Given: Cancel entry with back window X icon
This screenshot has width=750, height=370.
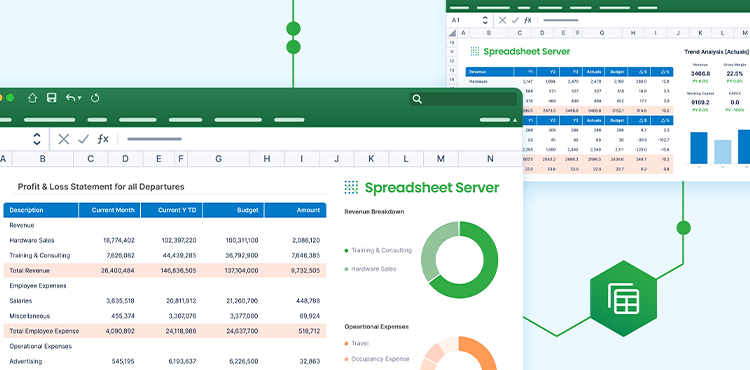Looking at the screenshot, I should [502, 20].
